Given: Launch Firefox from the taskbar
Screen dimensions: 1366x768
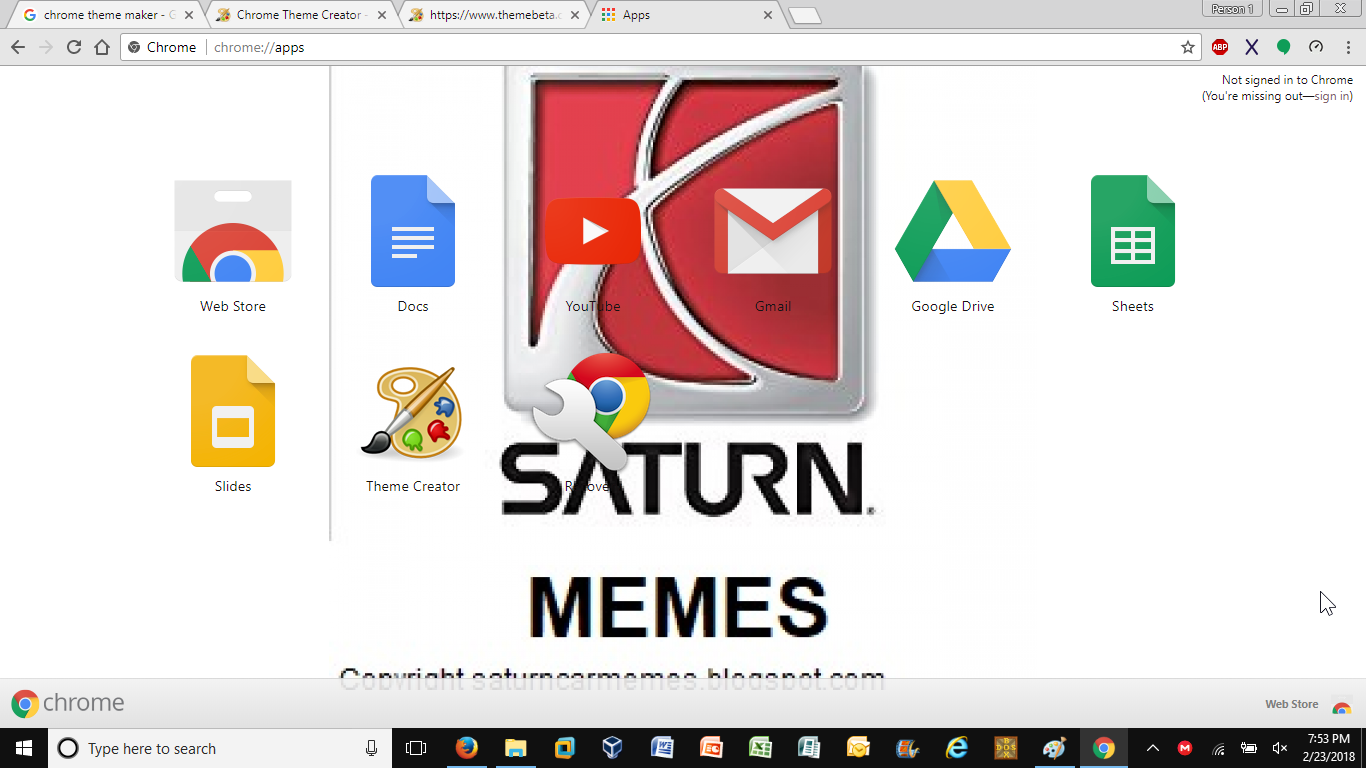Looking at the screenshot, I should click(x=466, y=748).
